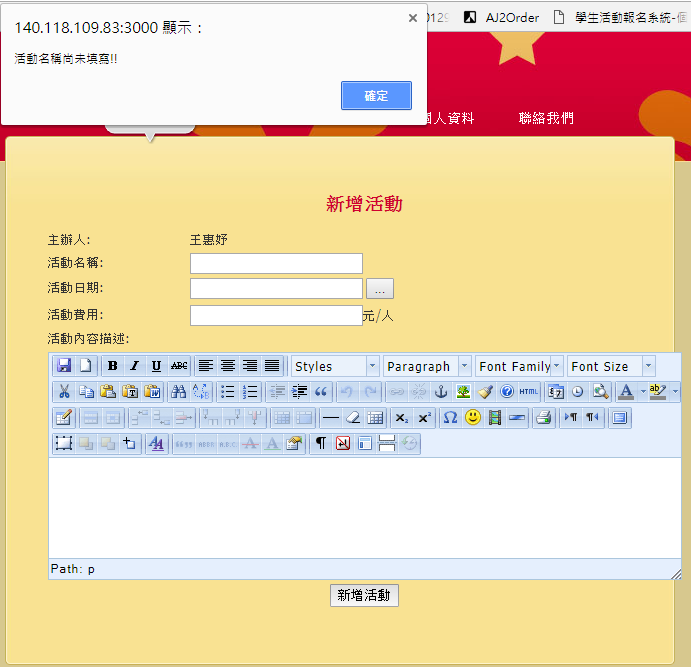Open 聯絡我們 navigation menu item

click(546, 118)
